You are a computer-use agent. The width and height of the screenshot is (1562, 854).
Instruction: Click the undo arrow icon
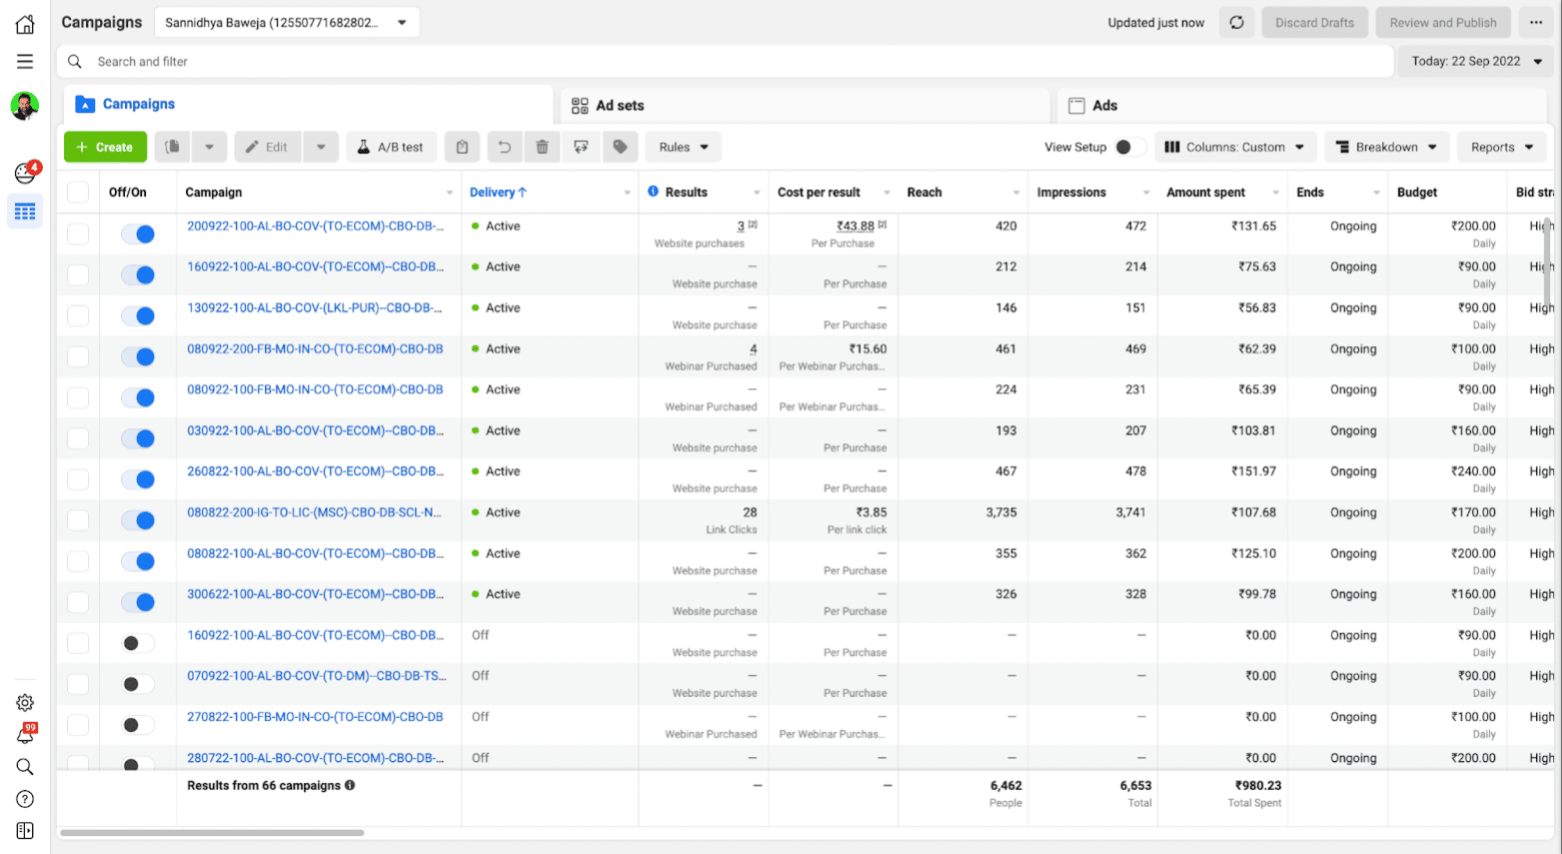point(505,147)
